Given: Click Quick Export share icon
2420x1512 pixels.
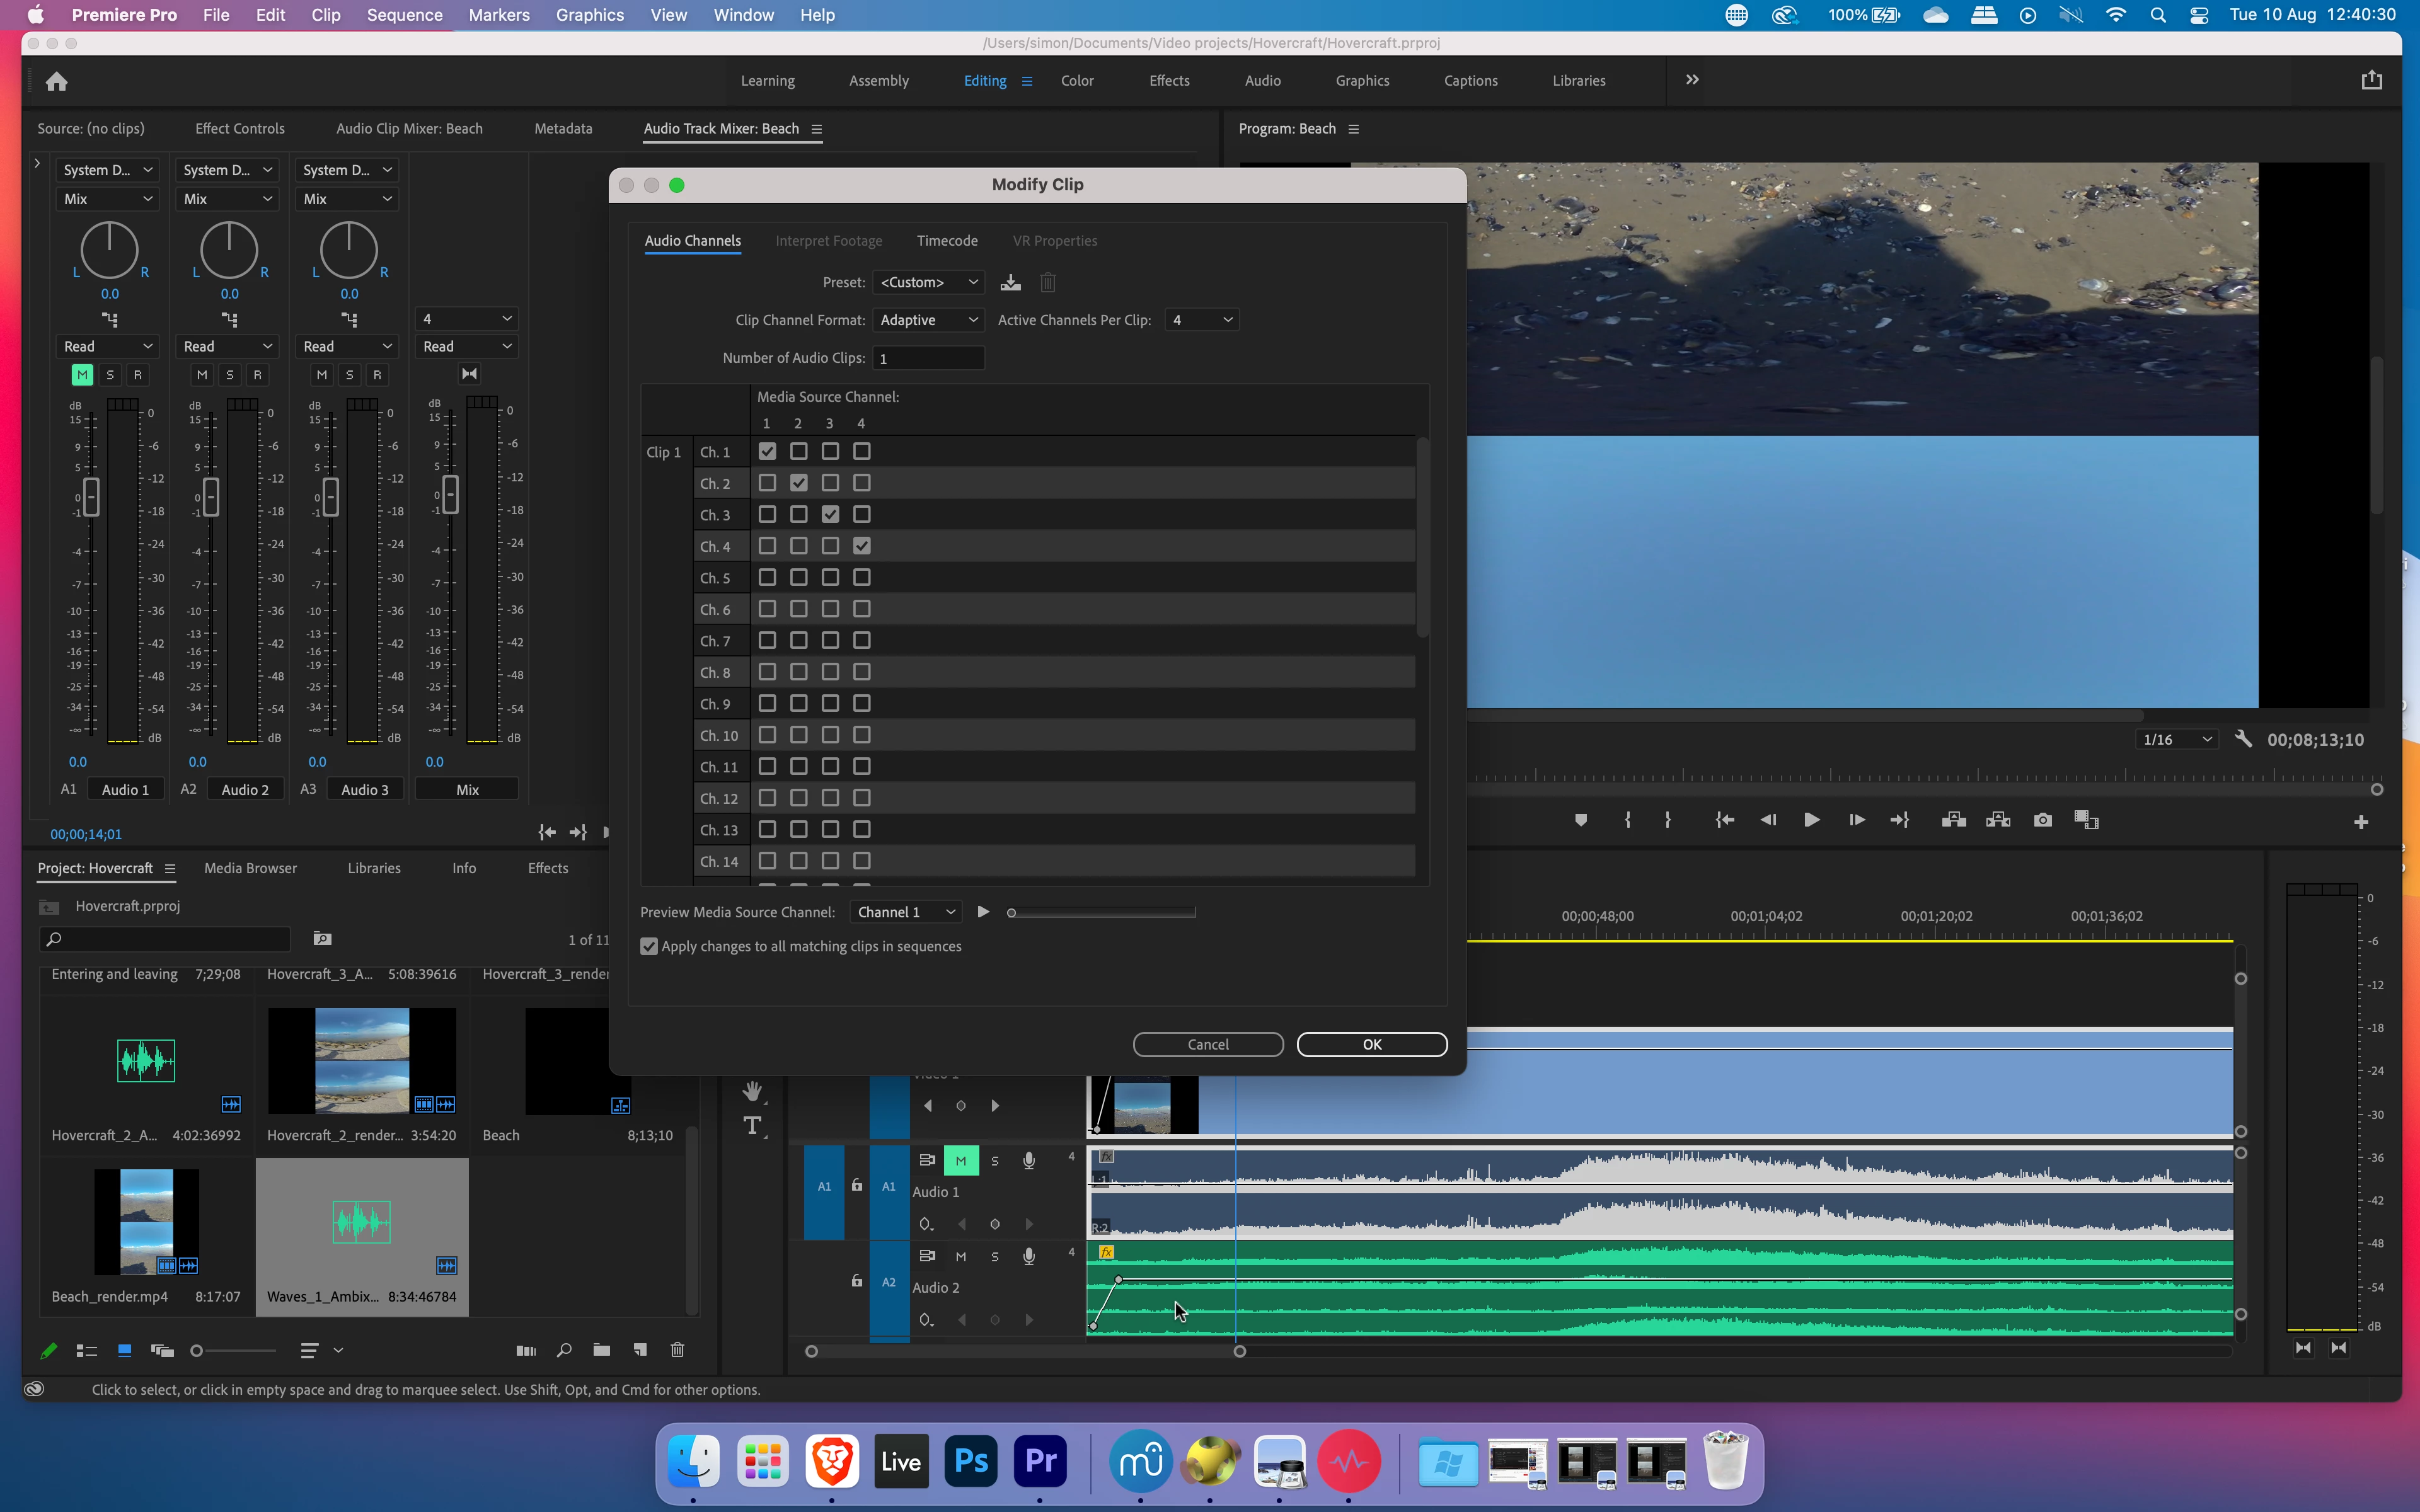Looking at the screenshot, I should [x=2371, y=81].
